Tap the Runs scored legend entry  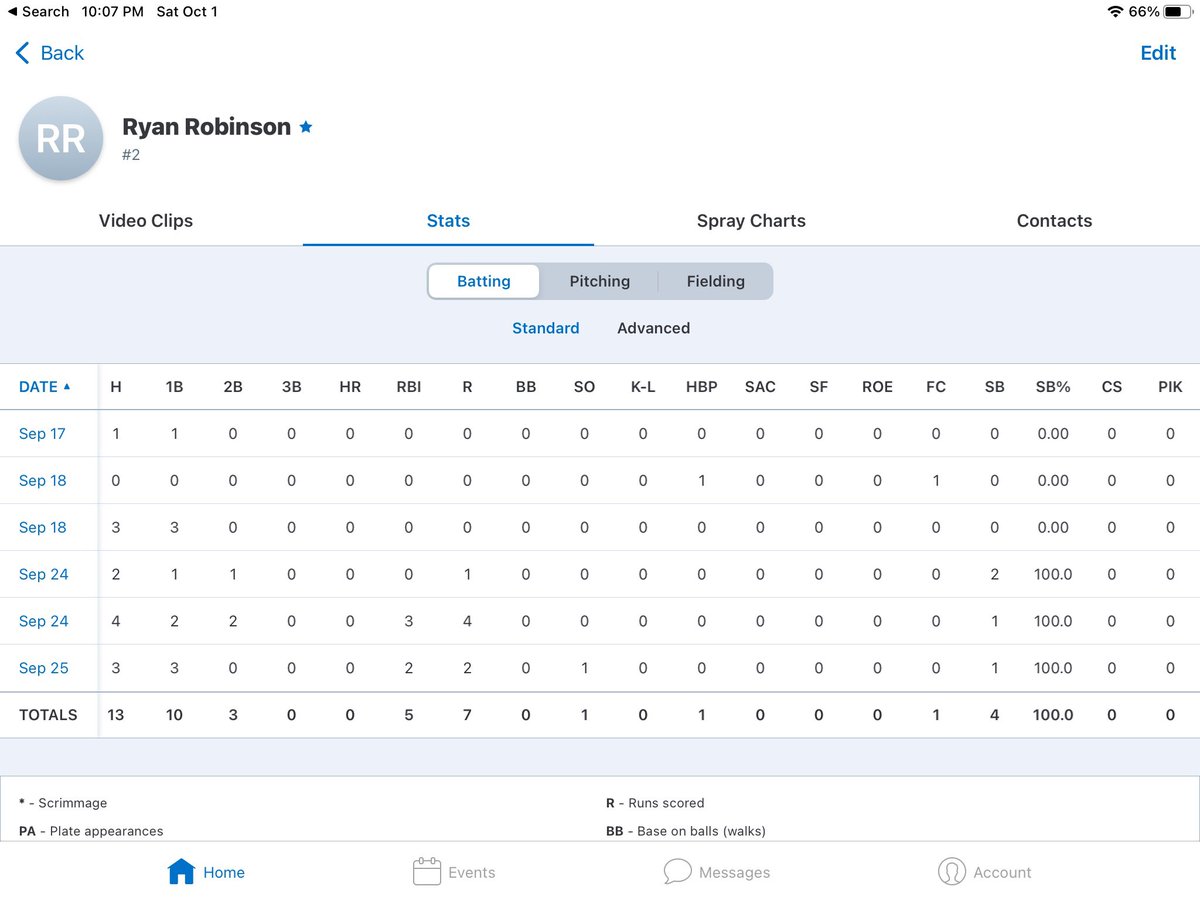(x=655, y=803)
